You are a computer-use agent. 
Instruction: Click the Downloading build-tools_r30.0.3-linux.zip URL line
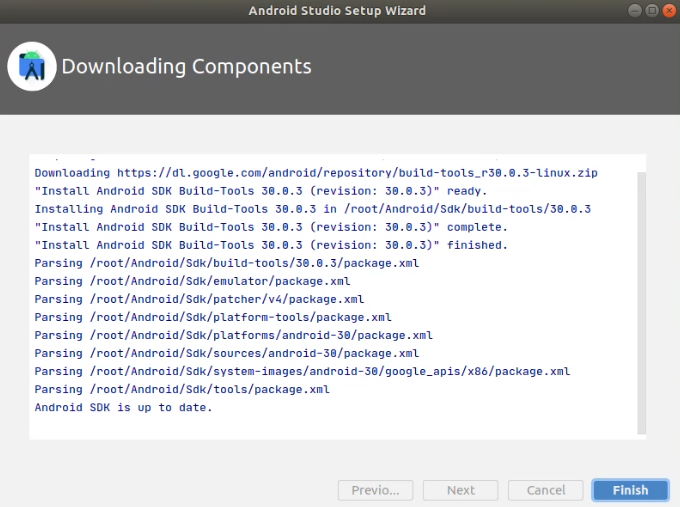pyautogui.click(x=316, y=173)
